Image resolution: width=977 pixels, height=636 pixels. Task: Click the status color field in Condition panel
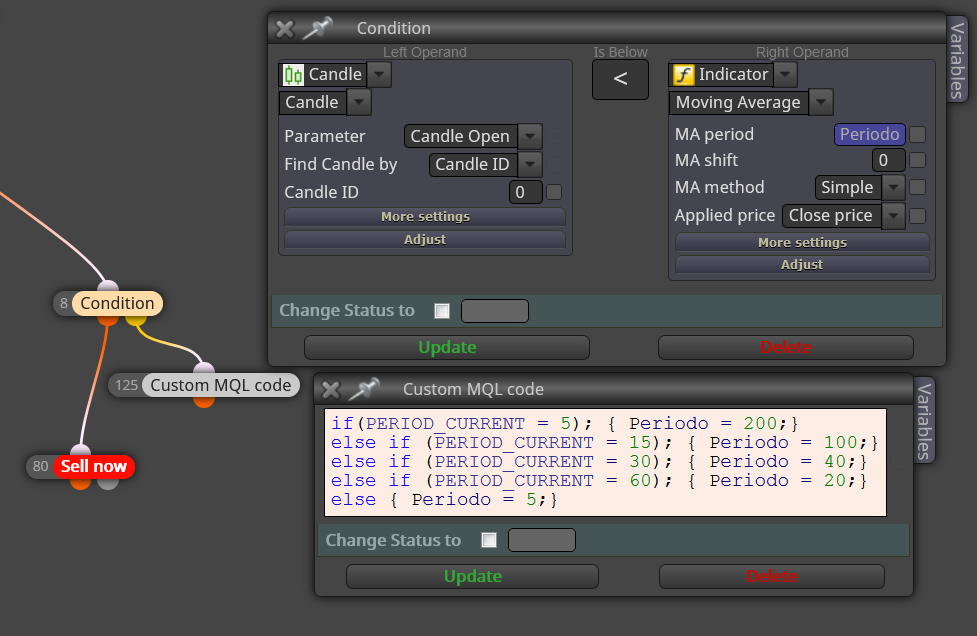(x=495, y=311)
